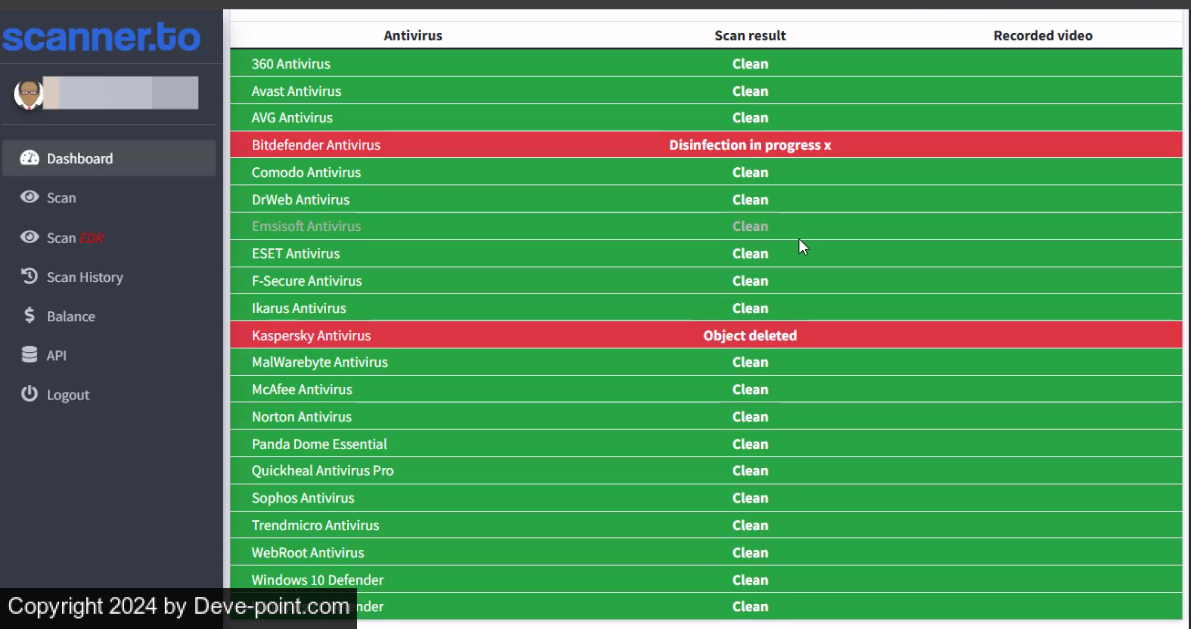The image size is (1191, 629).
Task: Click Clean result for Norton Antivirus
Action: 750,417
